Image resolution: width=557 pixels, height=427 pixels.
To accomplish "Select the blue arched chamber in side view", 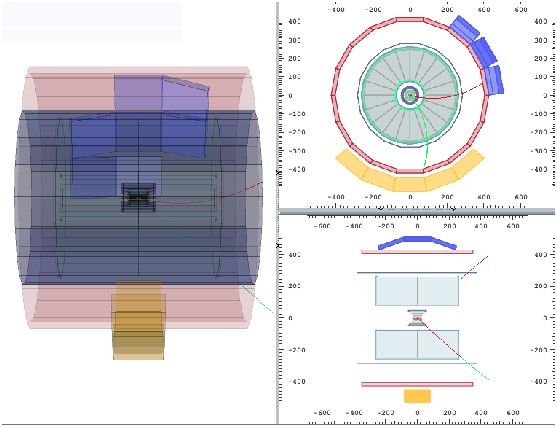I will click(417, 242).
